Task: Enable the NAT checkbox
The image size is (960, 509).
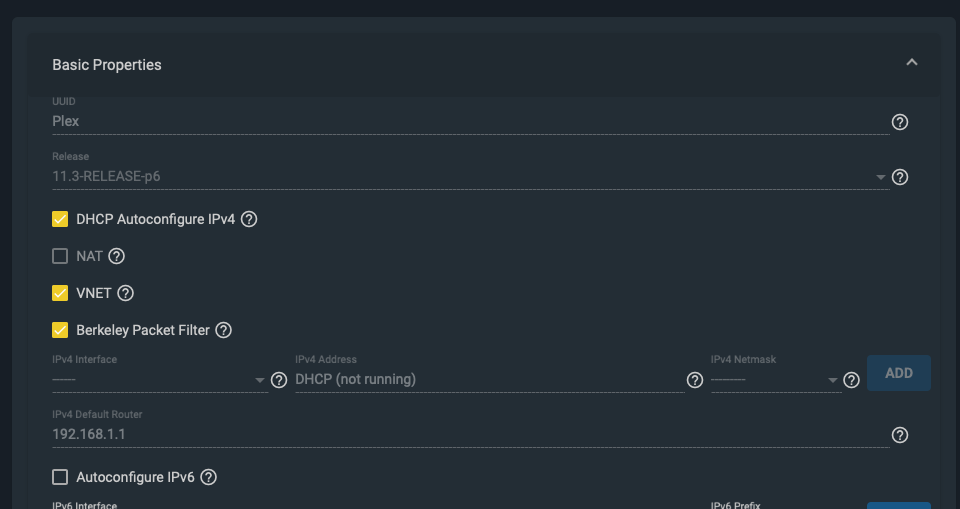Action: pyautogui.click(x=60, y=256)
